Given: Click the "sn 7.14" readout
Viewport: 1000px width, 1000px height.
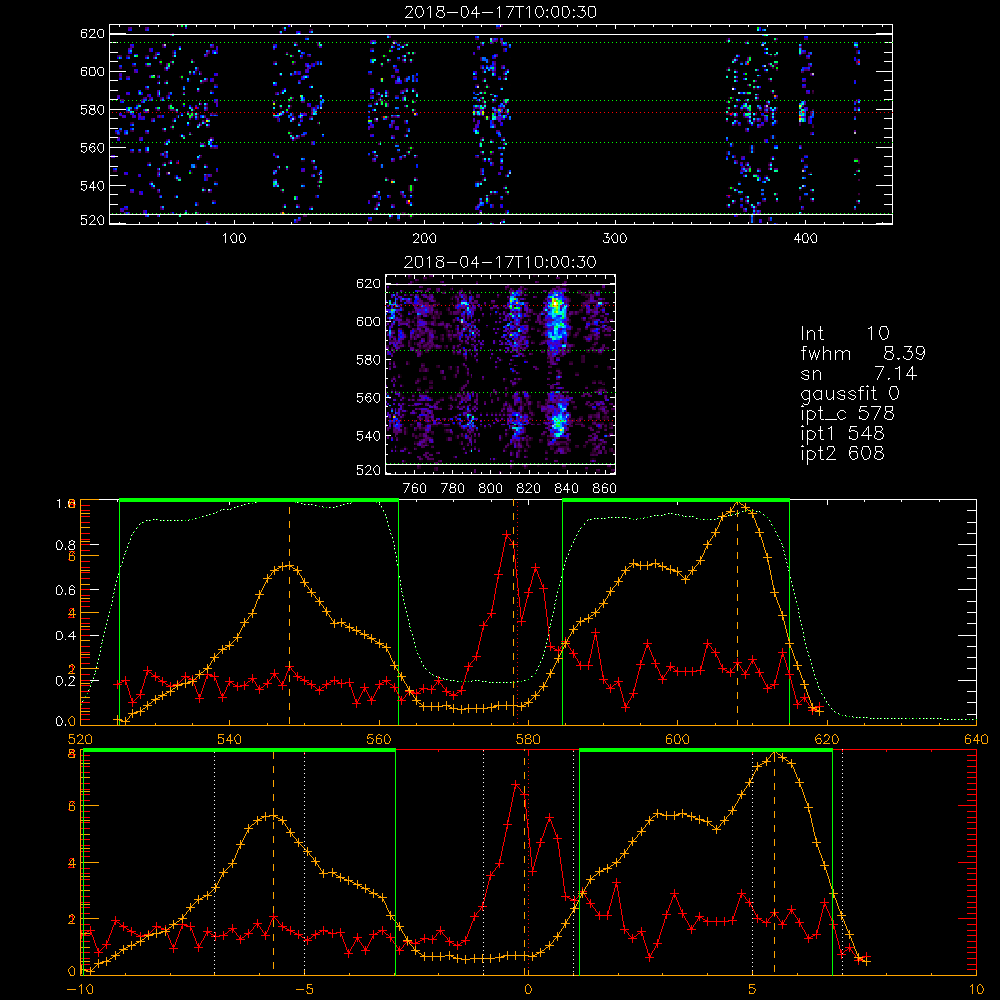Looking at the screenshot, I should [x=858, y=373].
